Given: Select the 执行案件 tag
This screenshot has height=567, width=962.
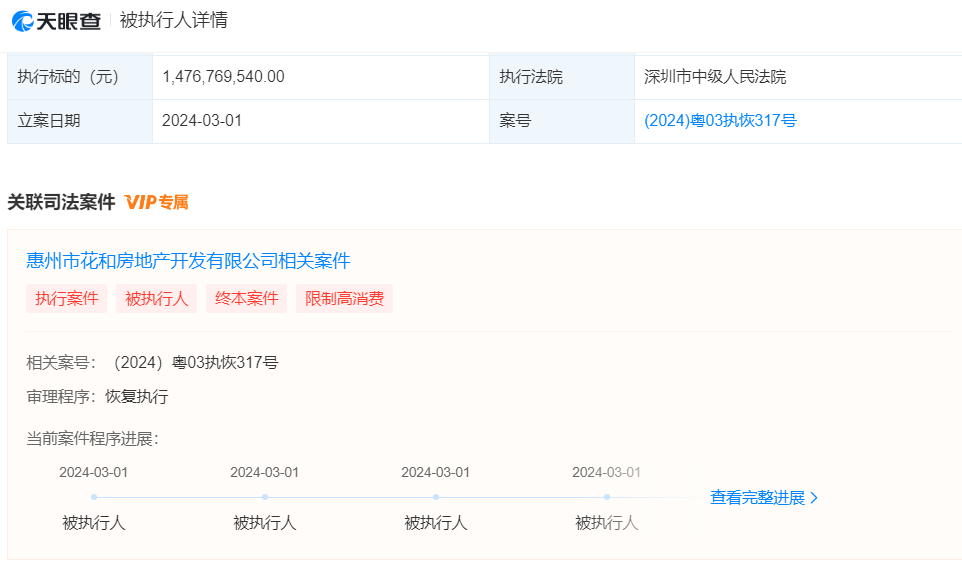Looking at the screenshot, I should coord(67,298).
